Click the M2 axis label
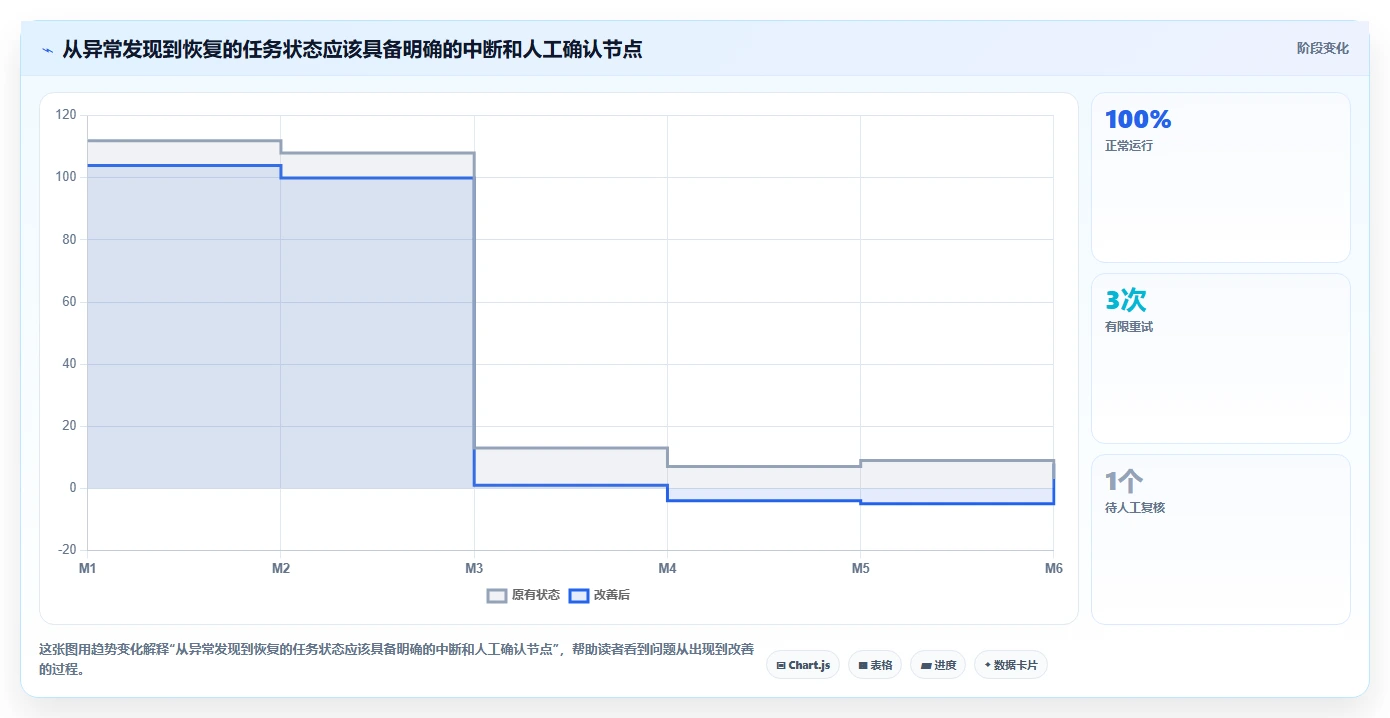Viewport: 1390px width, 718px height. pos(281,568)
